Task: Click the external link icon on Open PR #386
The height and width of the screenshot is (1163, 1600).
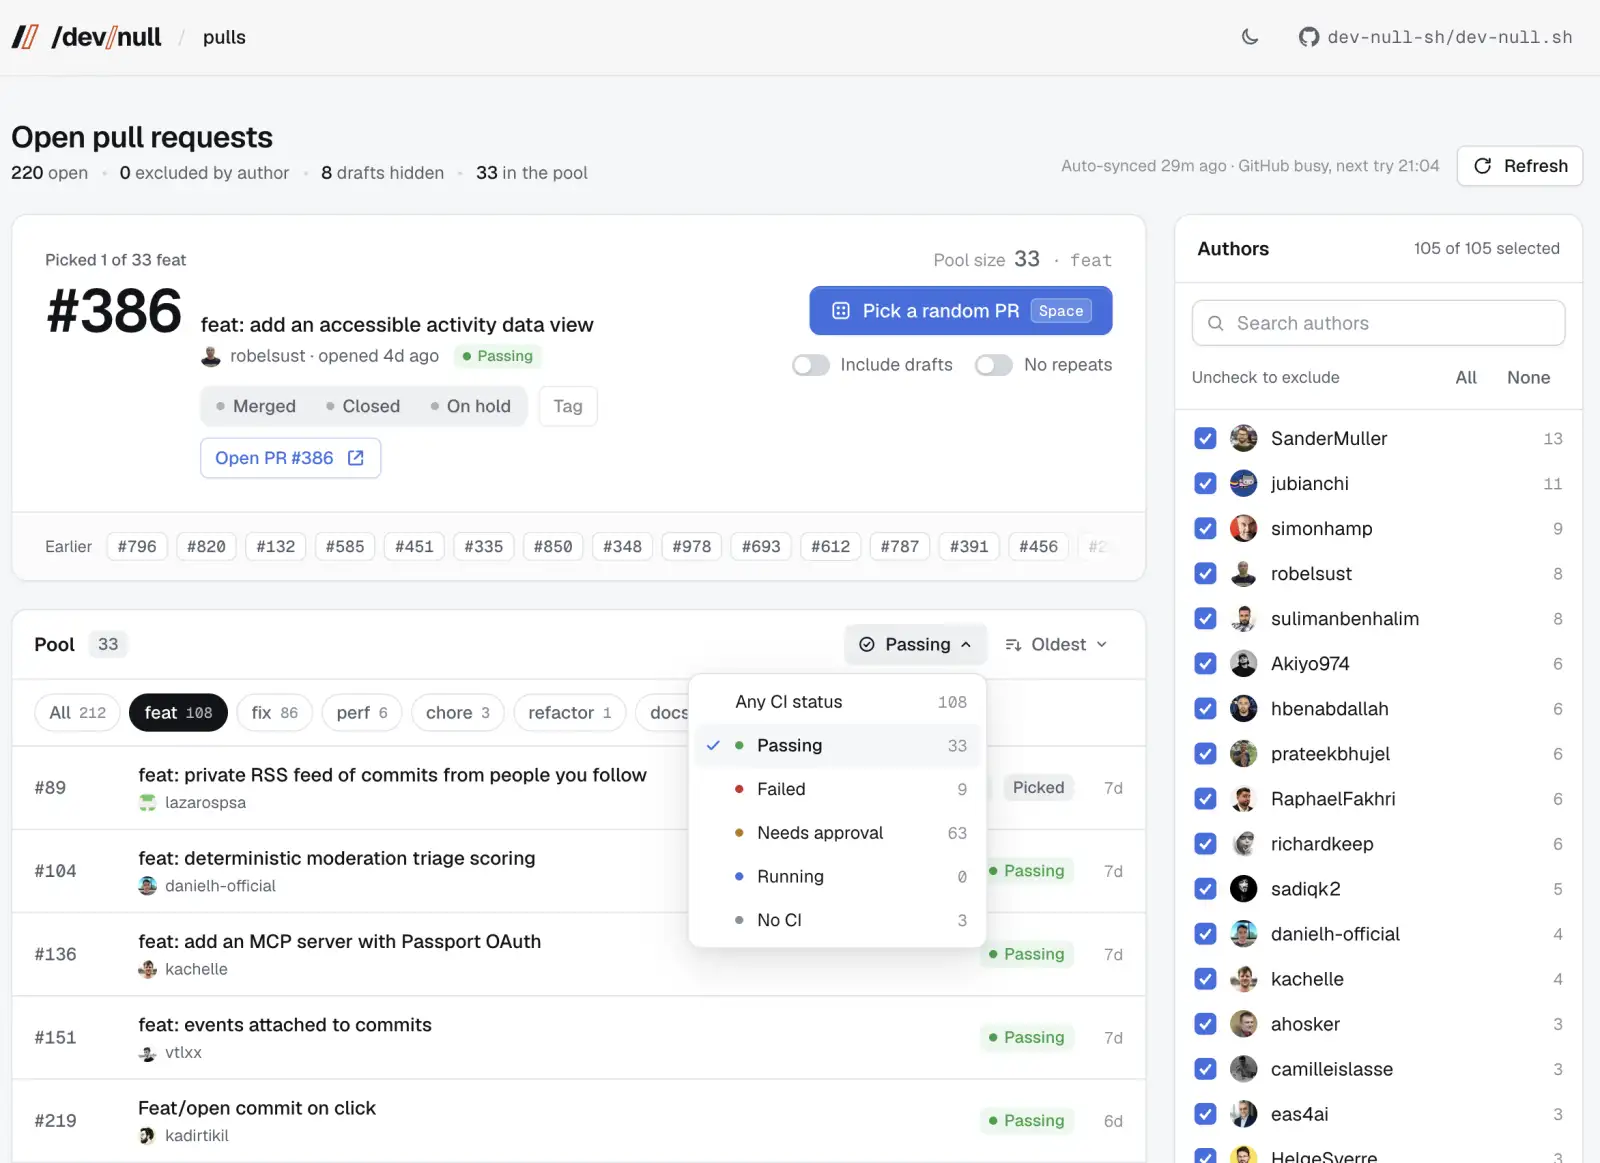Action: [x=356, y=458]
